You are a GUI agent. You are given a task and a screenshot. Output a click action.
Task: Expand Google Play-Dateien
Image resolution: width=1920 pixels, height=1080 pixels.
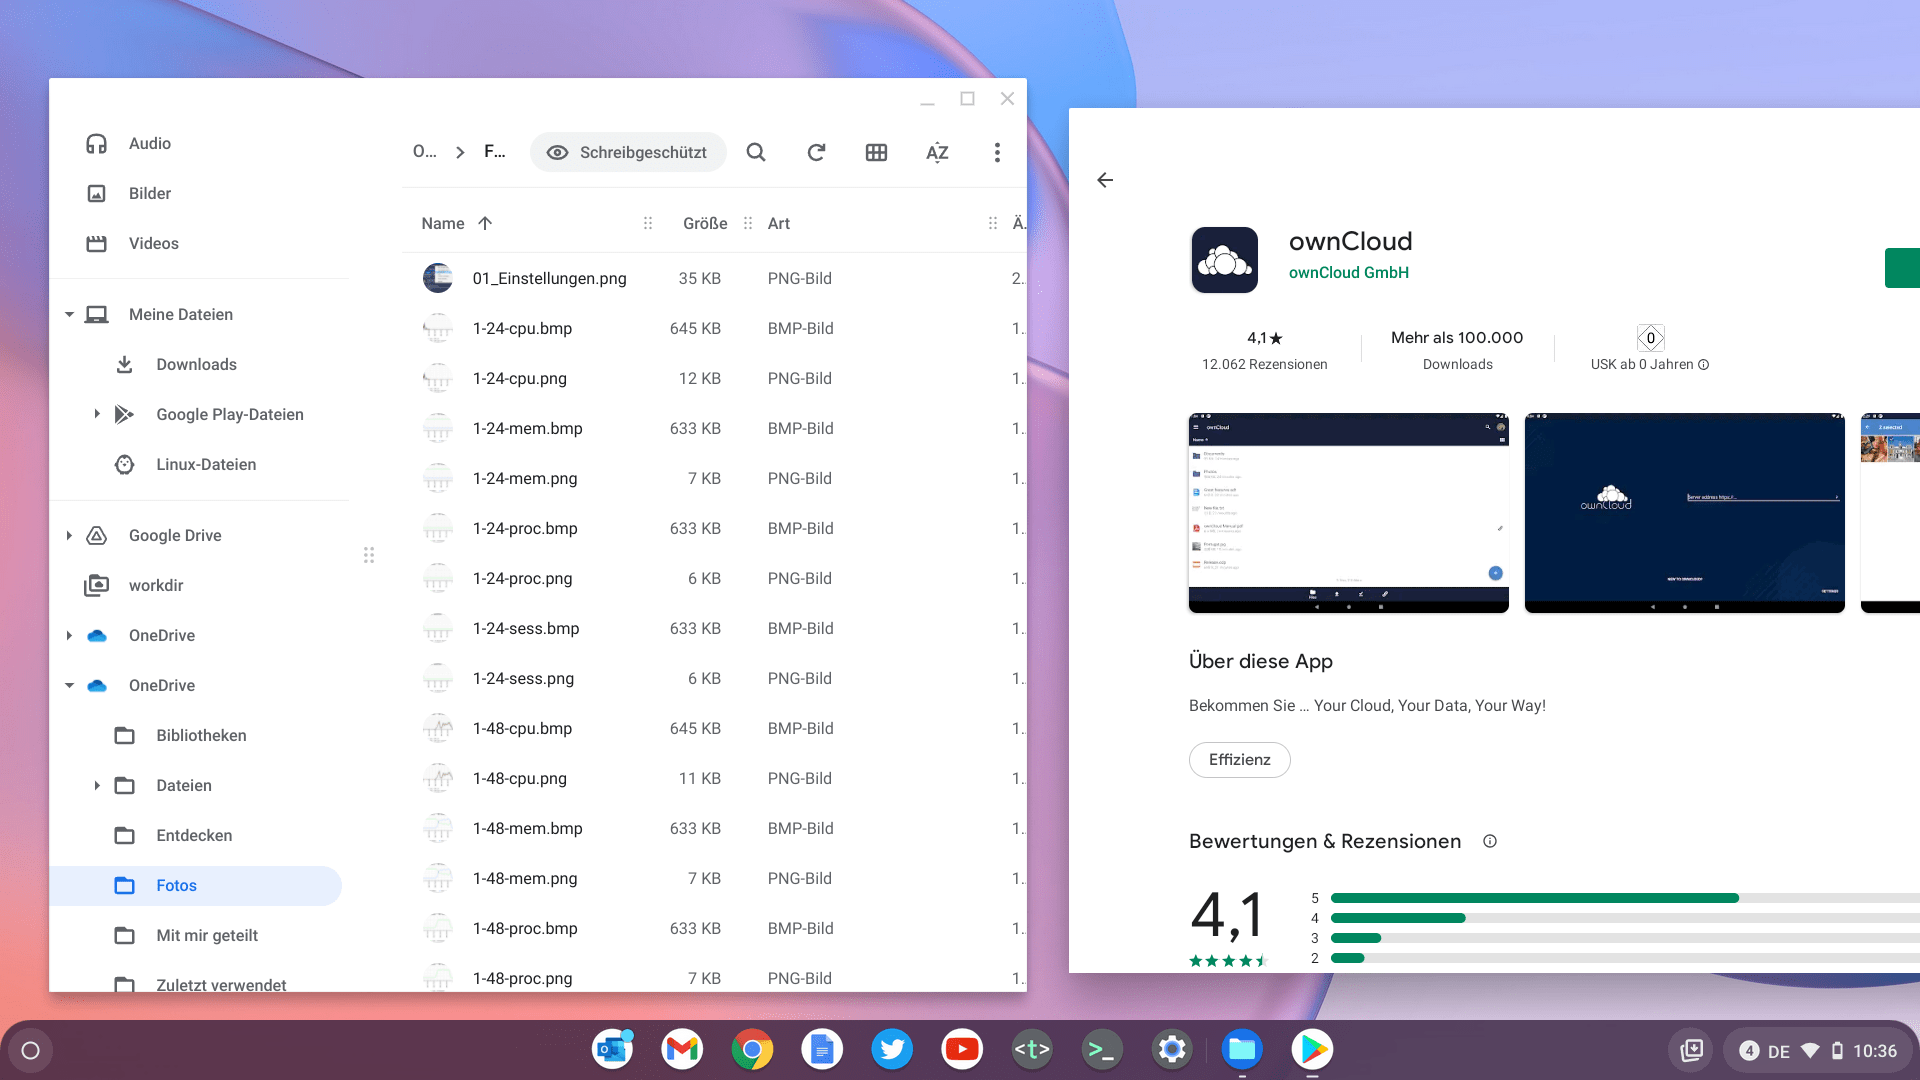click(97, 414)
